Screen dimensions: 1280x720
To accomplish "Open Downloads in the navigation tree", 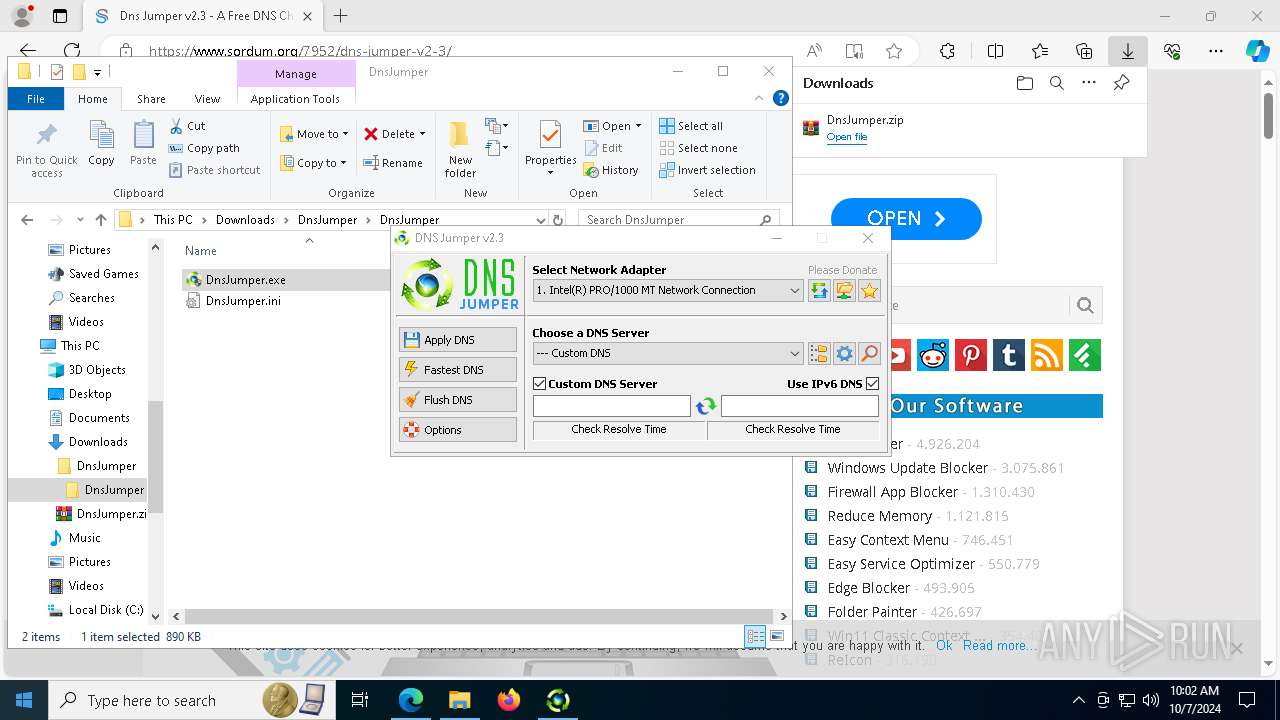I will pyautogui.click(x=98, y=442).
